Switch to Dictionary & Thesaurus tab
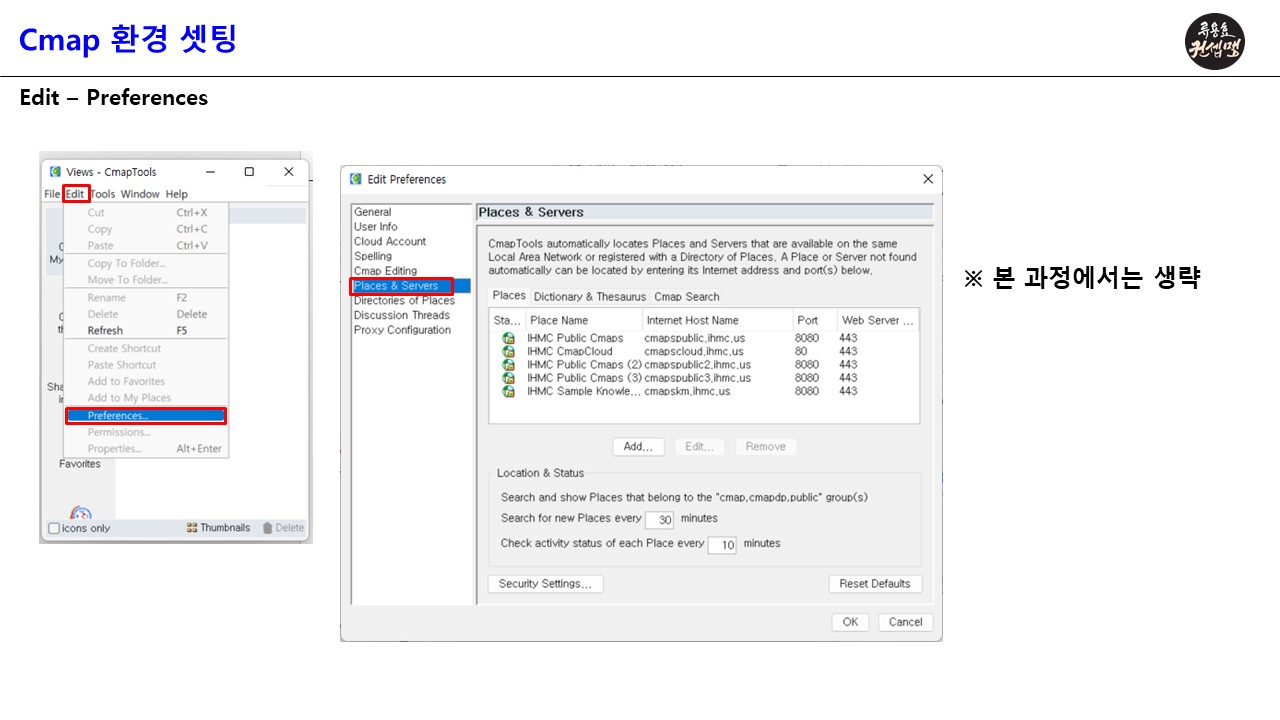The height and width of the screenshot is (720, 1280). [x=590, y=297]
